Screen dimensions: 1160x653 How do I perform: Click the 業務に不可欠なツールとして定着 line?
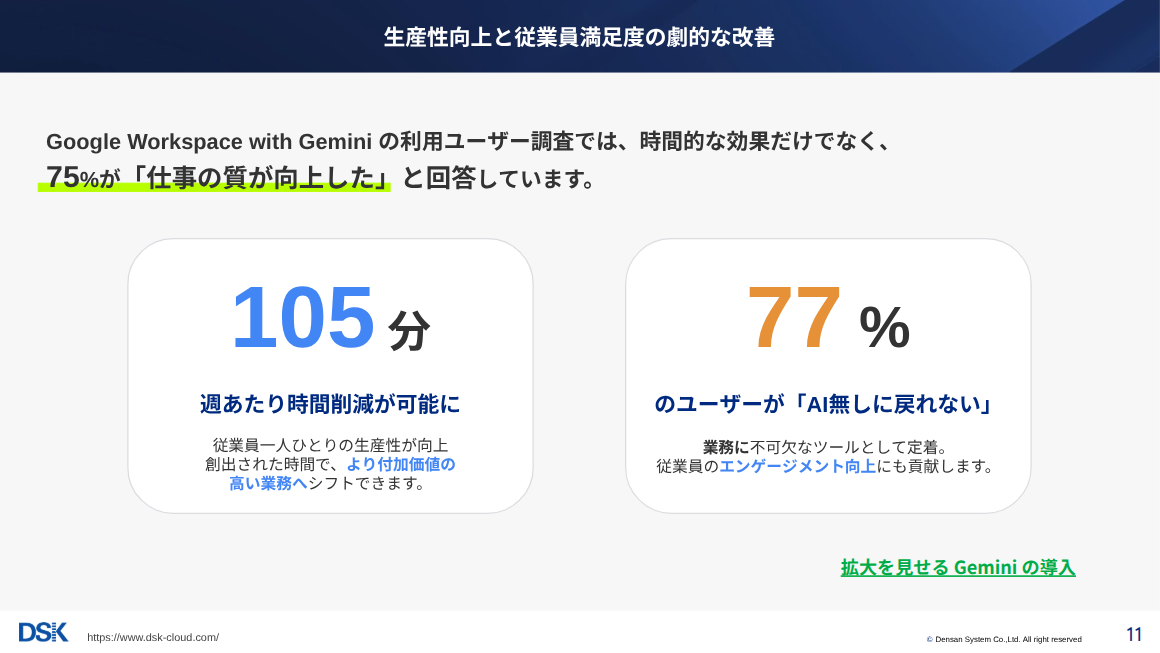[x=825, y=447]
